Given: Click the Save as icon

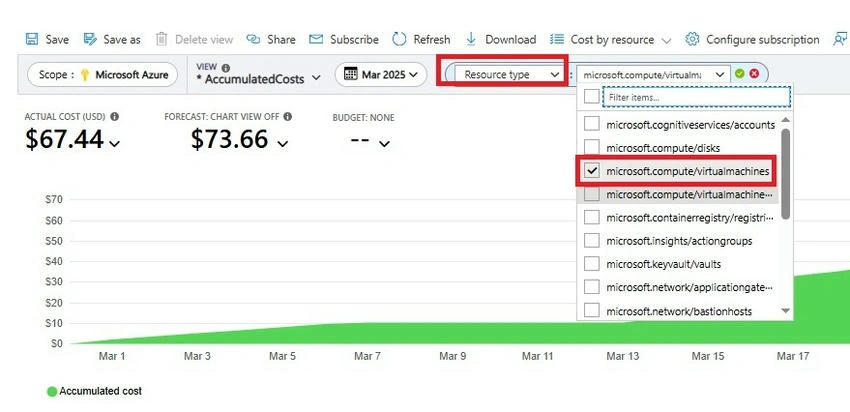Looking at the screenshot, I should click(x=90, y=40).
